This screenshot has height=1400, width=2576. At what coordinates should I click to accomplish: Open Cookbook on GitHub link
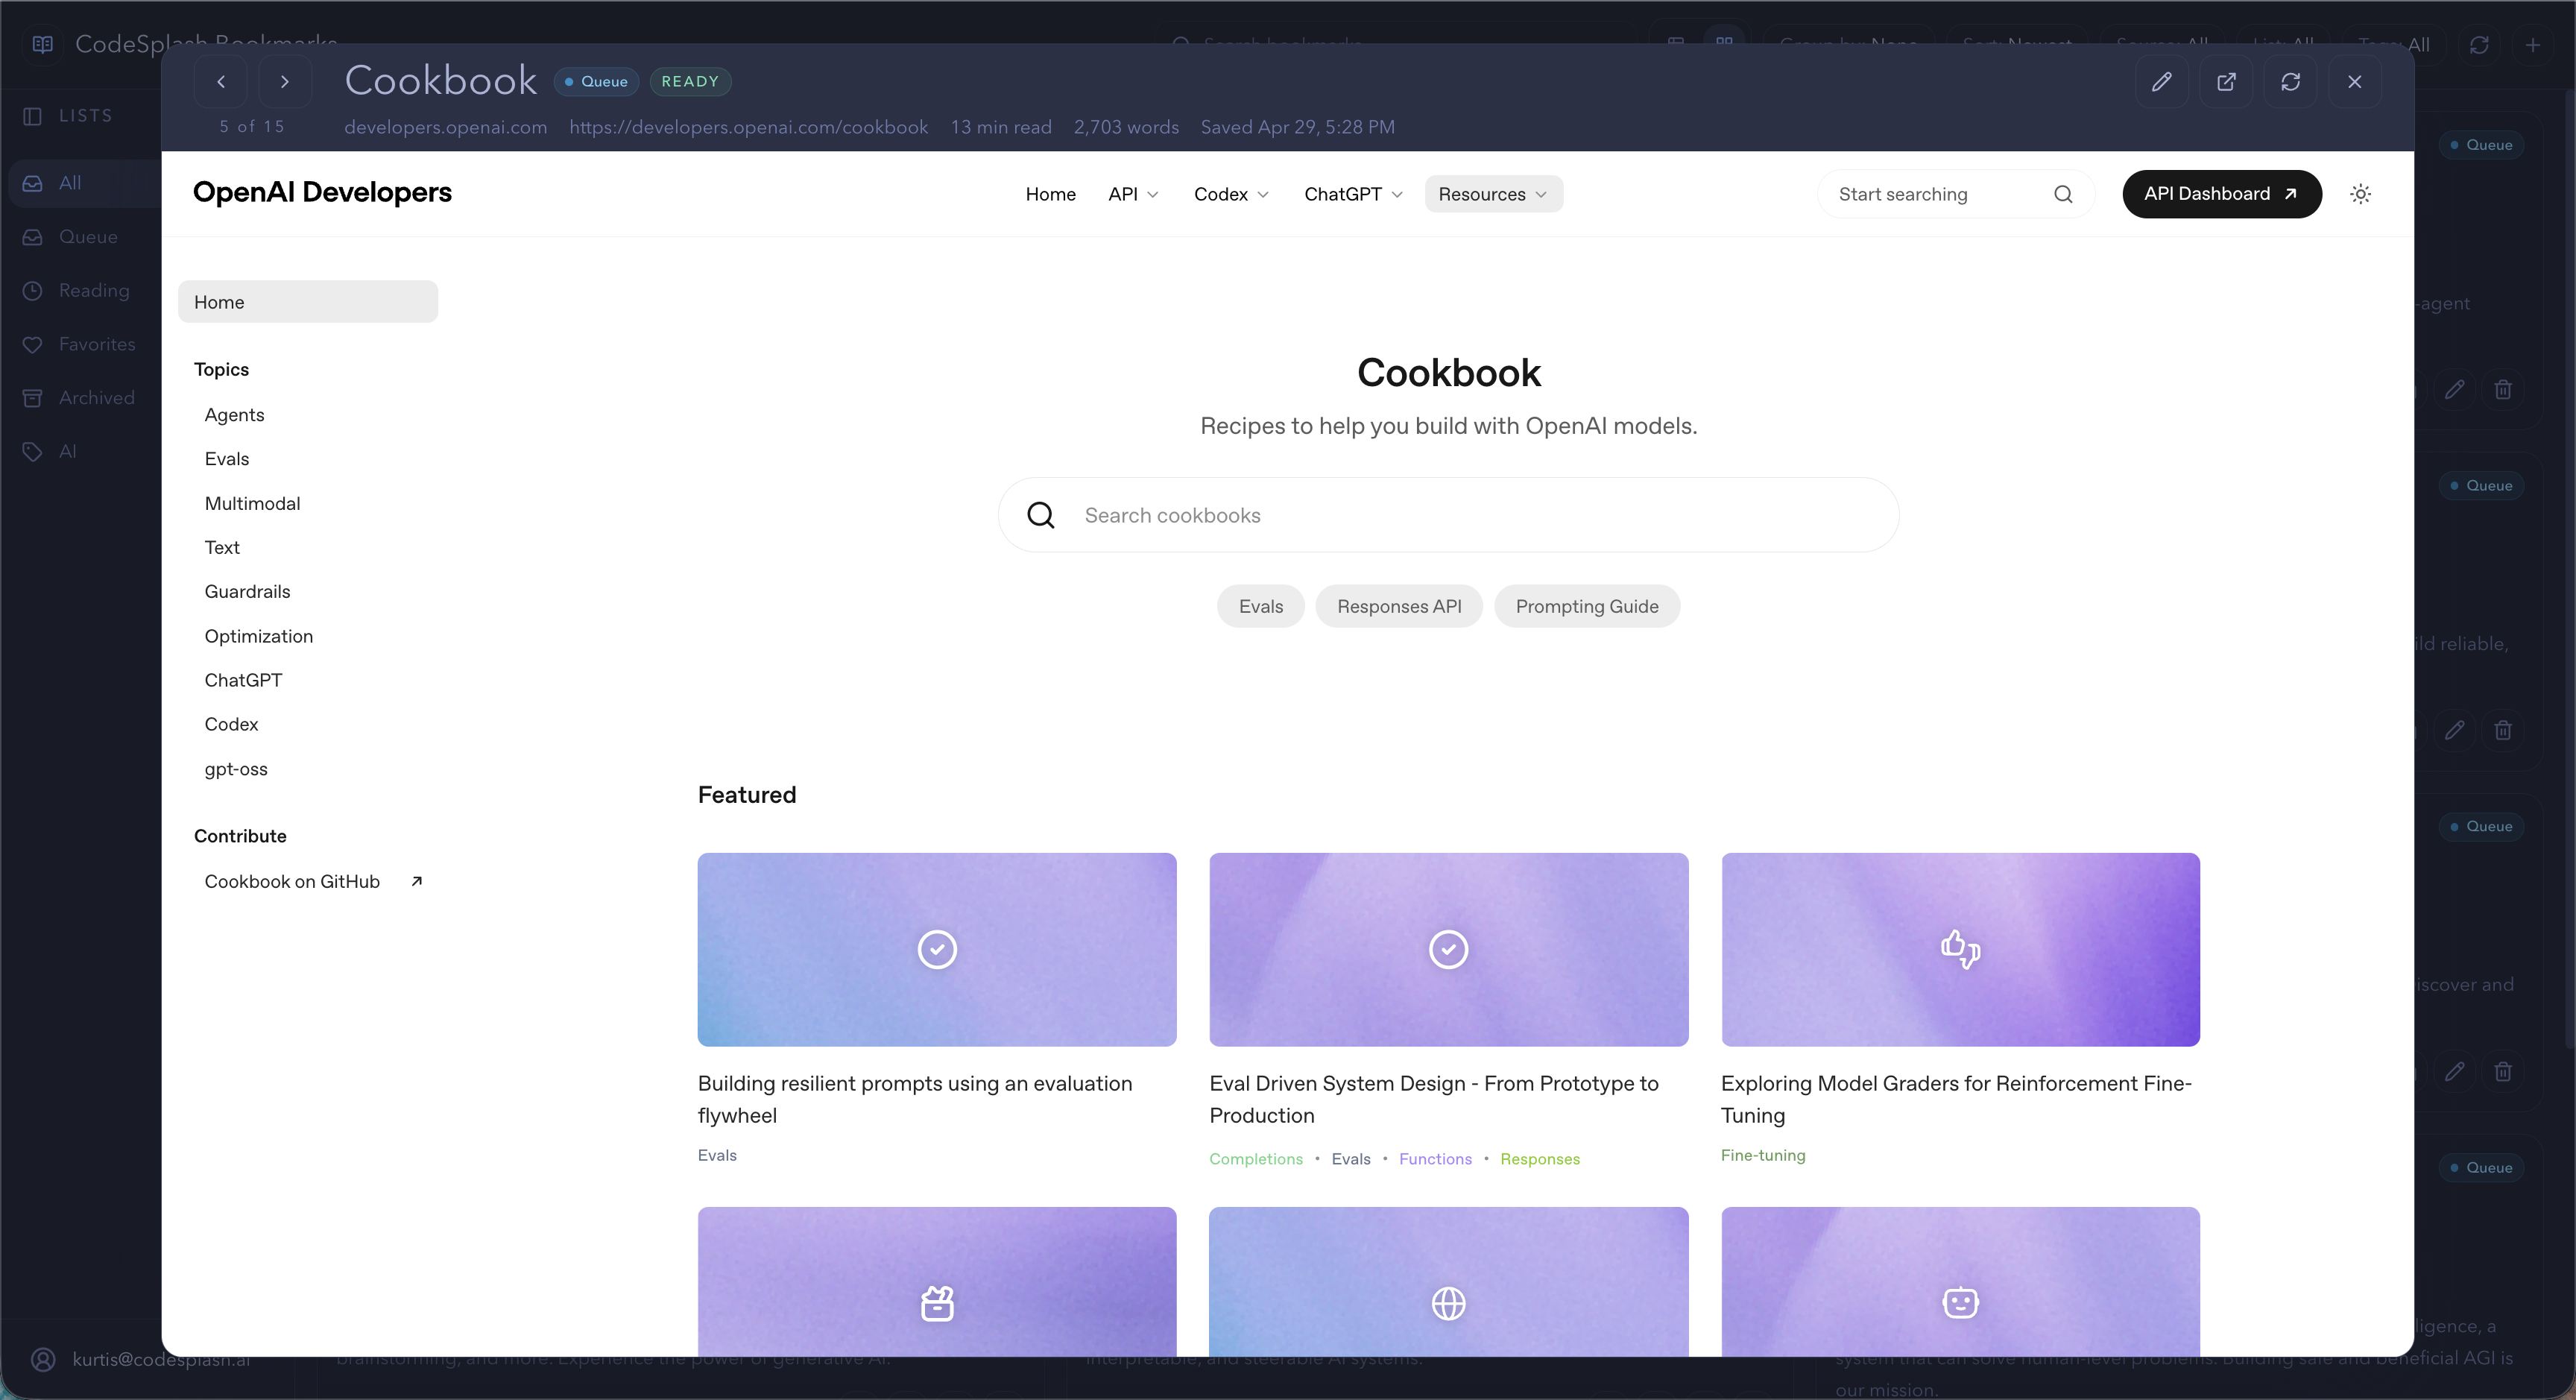click(x=292, y=881)
